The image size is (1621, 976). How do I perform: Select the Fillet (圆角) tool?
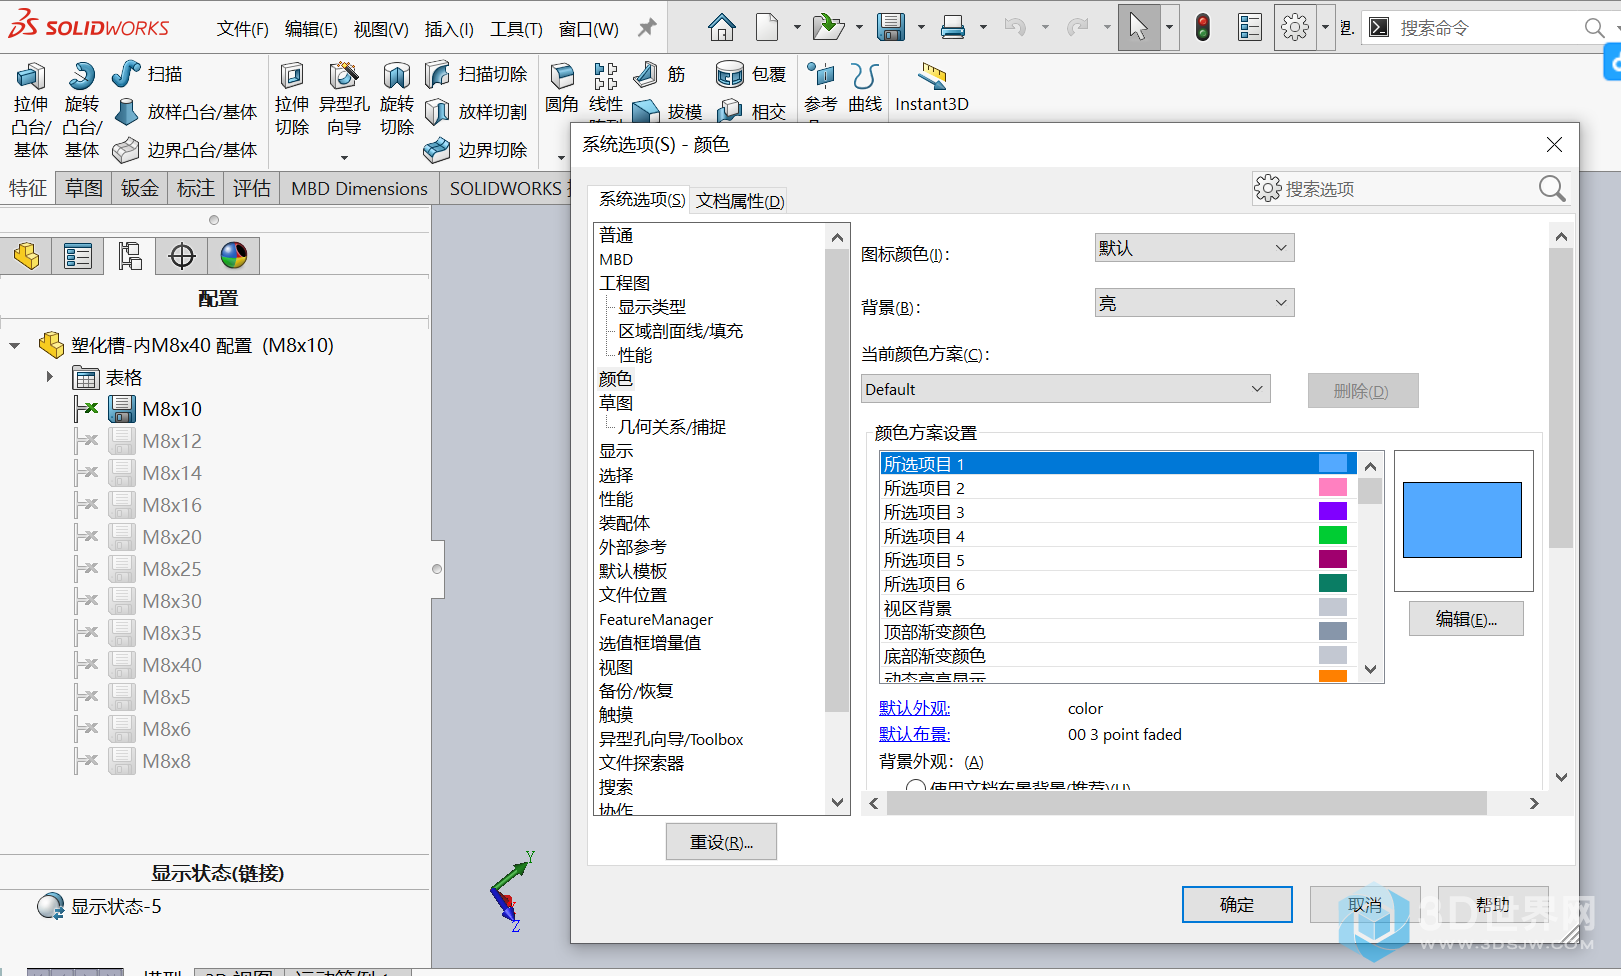562,88
